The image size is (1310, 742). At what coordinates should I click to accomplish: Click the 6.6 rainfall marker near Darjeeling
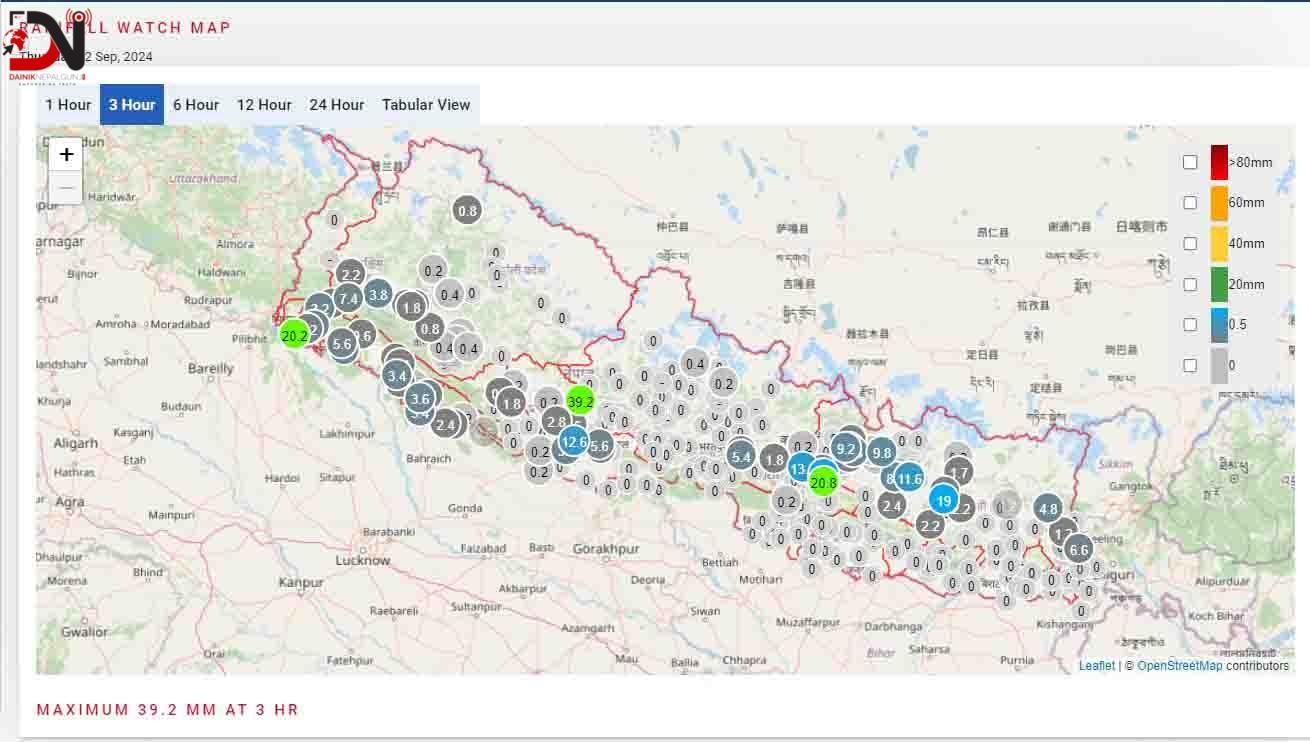[x=1080, y=549]
